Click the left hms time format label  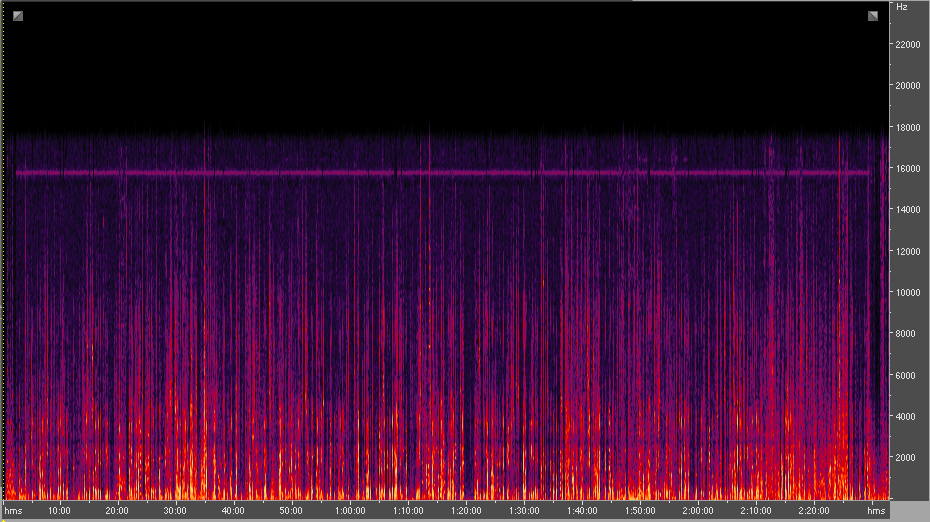click(13, 511)
